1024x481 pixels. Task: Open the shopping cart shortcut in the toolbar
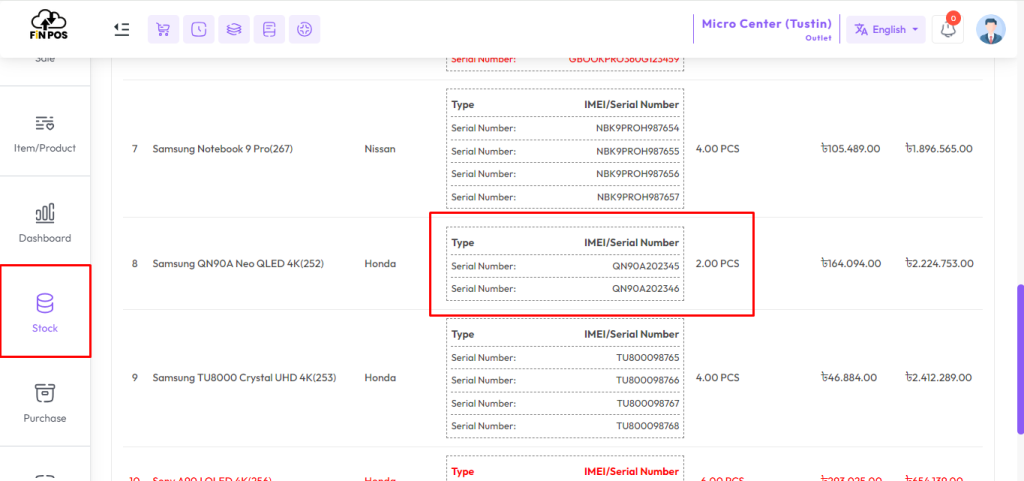[163, 29]
